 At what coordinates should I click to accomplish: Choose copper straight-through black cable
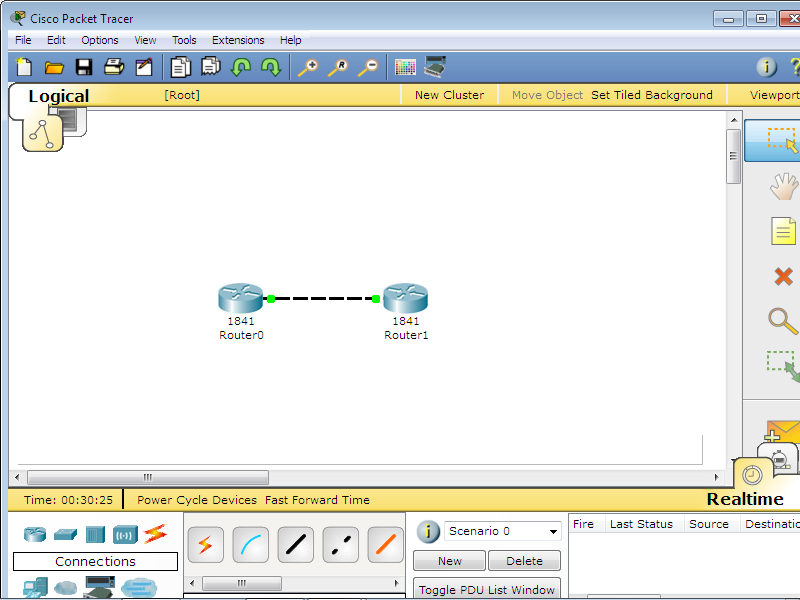(x=296, y=544)
